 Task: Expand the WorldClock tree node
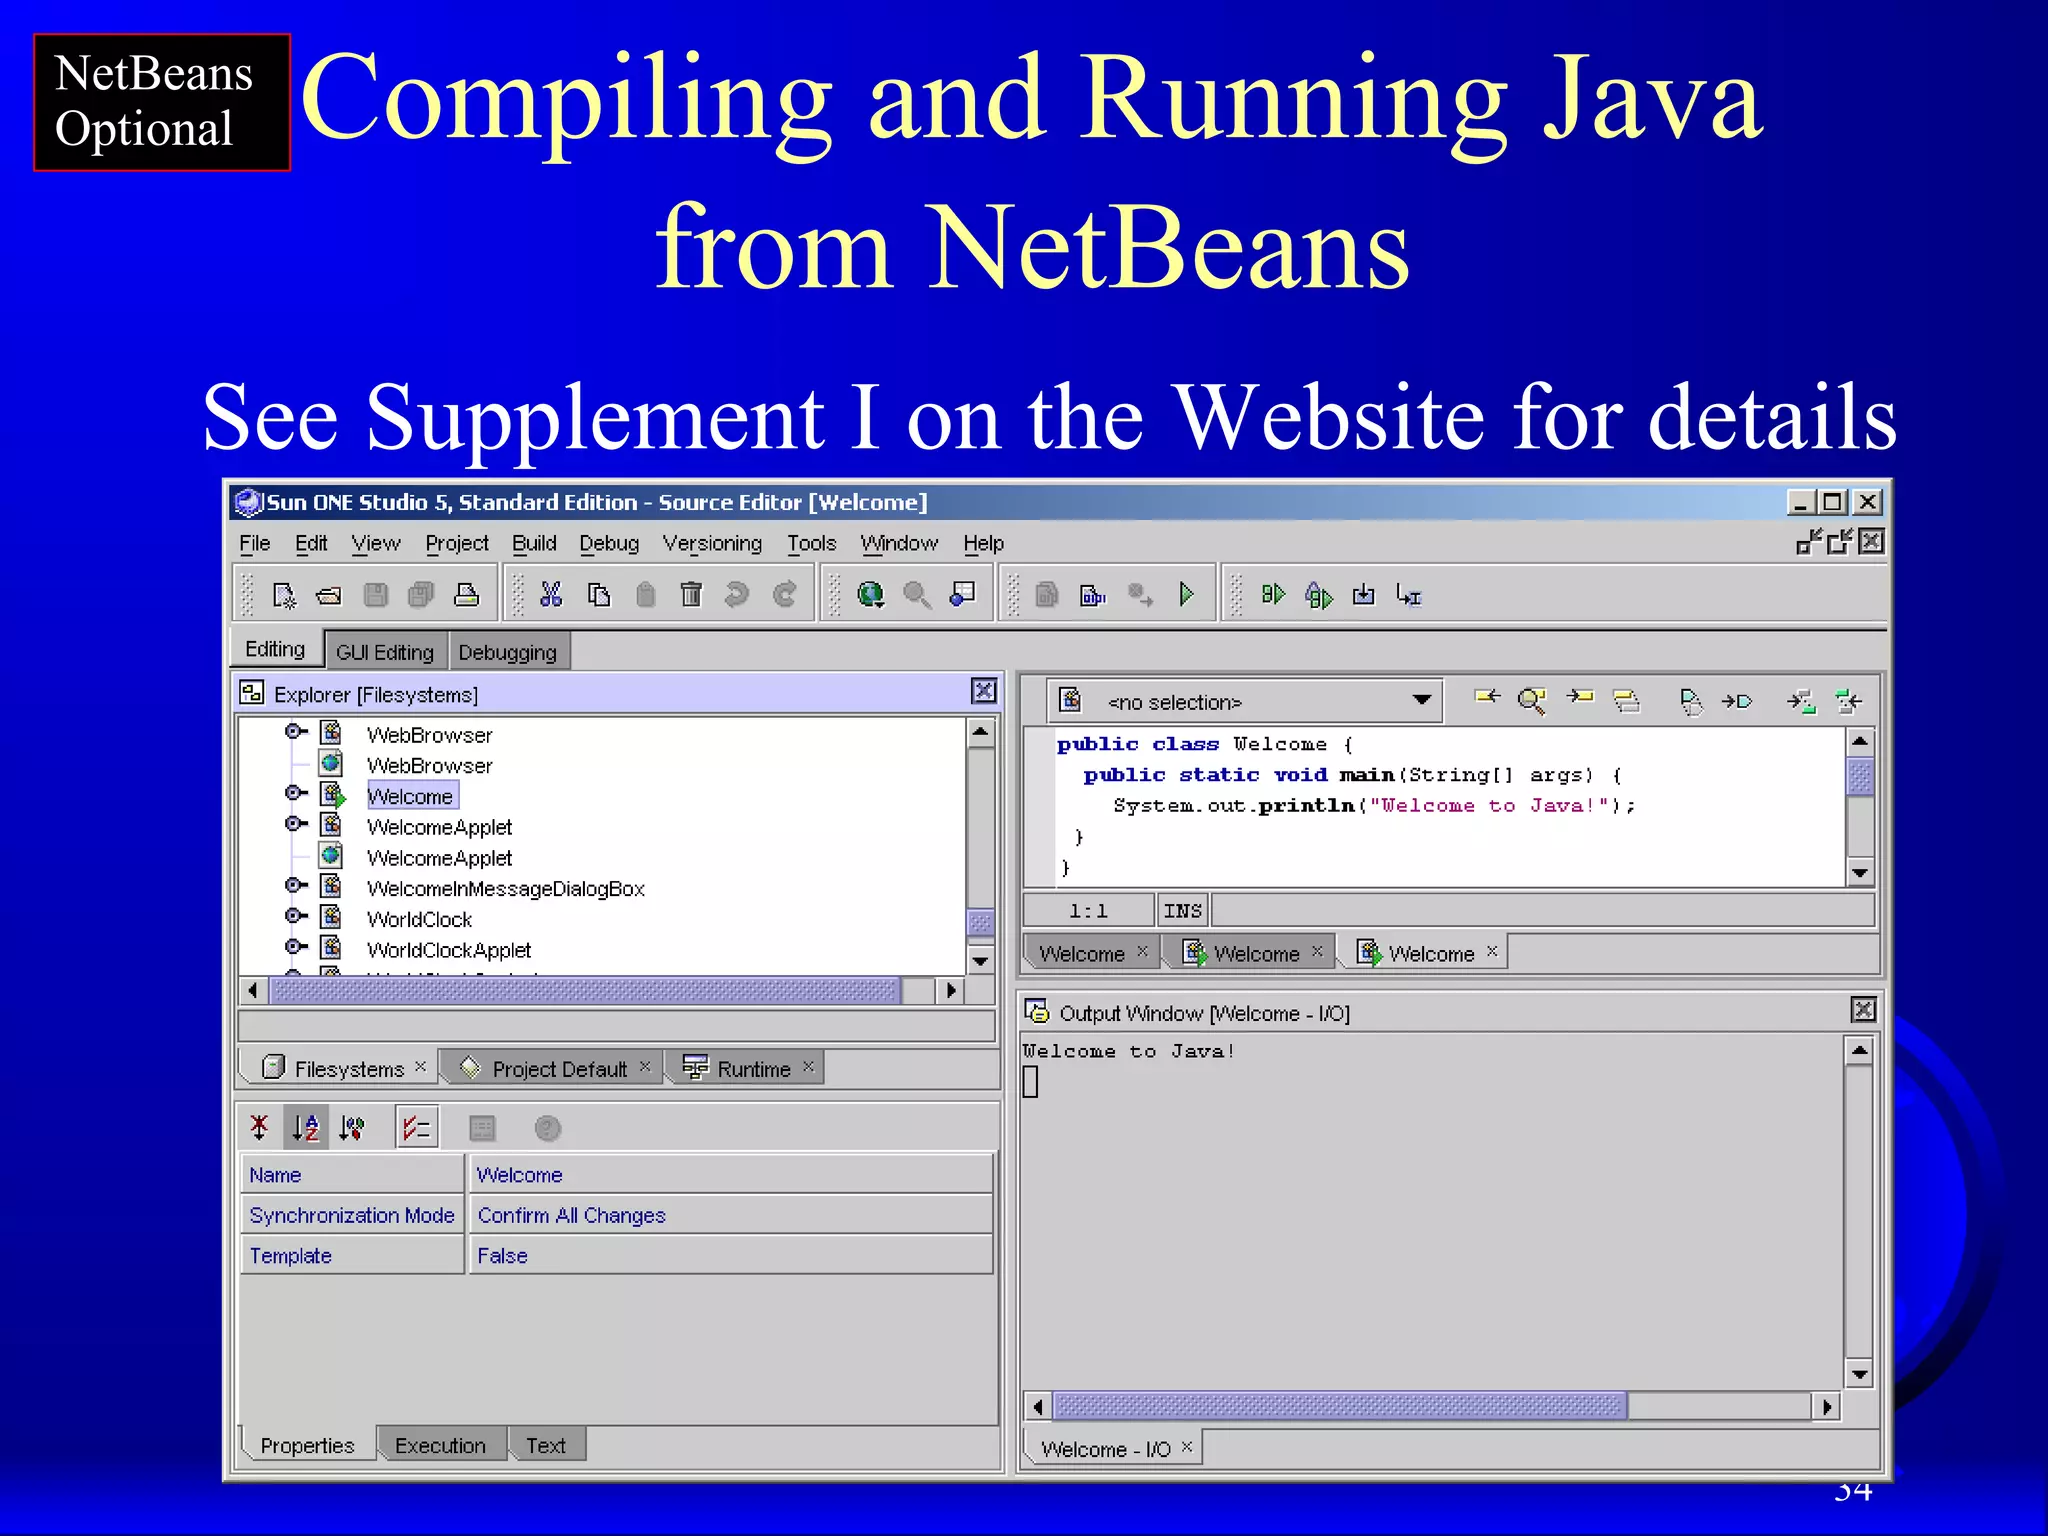click(295, 916)
